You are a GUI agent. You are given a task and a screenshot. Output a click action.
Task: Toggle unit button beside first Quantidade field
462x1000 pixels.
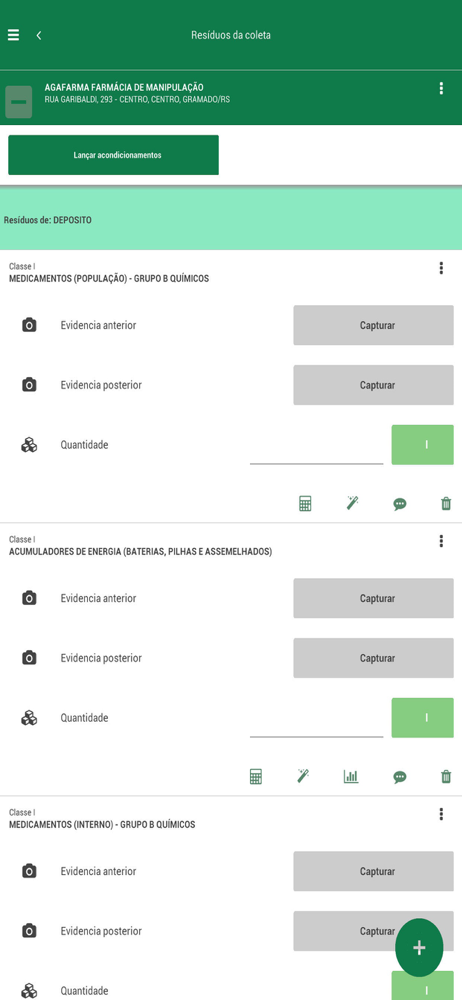[x=422, y=445]
